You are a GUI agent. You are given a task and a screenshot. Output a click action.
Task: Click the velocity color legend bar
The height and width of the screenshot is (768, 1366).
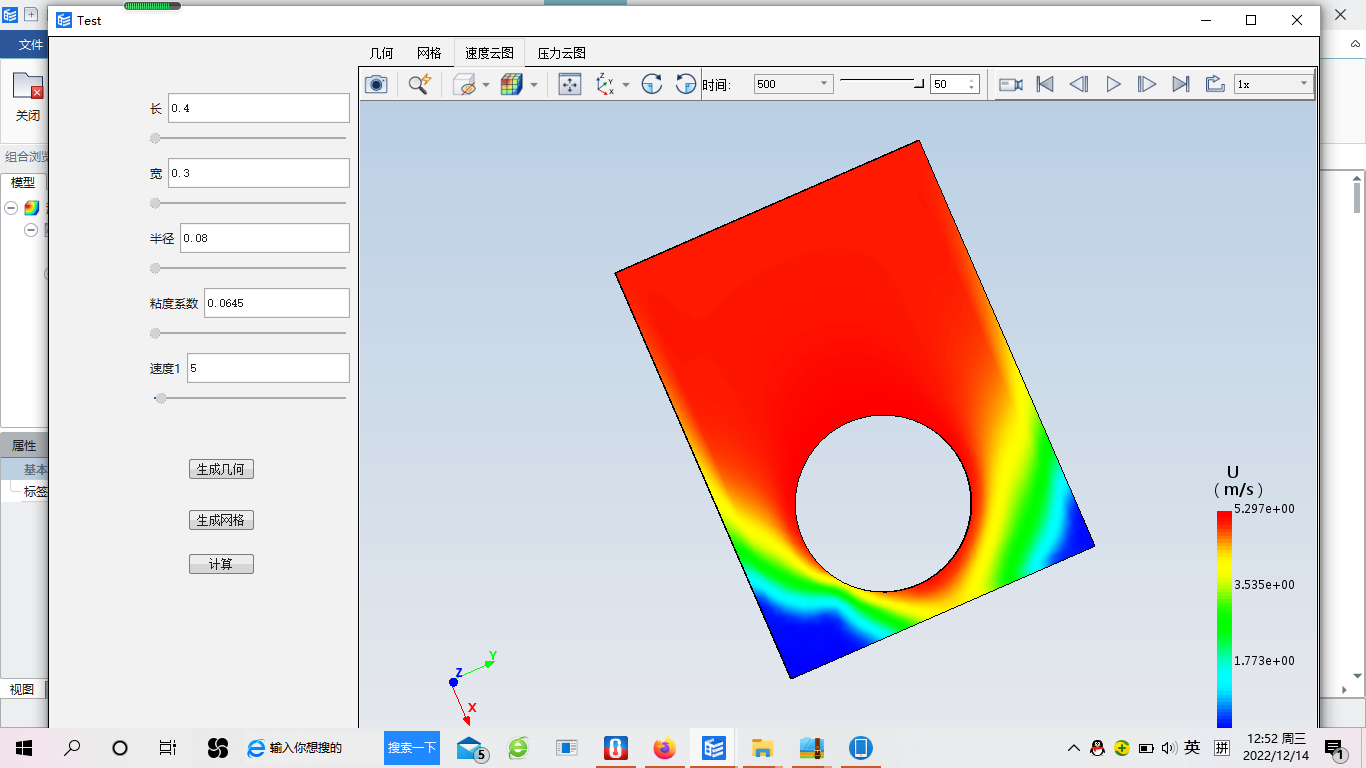(1224, 618)
